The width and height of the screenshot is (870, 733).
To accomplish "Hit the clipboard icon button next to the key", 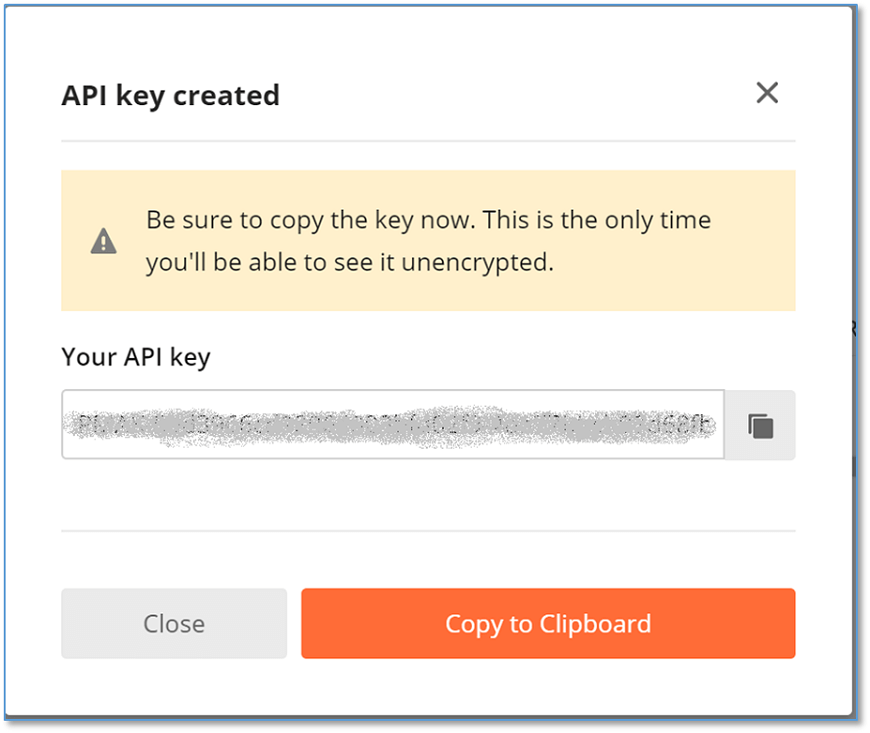I will tap(760, 426).
